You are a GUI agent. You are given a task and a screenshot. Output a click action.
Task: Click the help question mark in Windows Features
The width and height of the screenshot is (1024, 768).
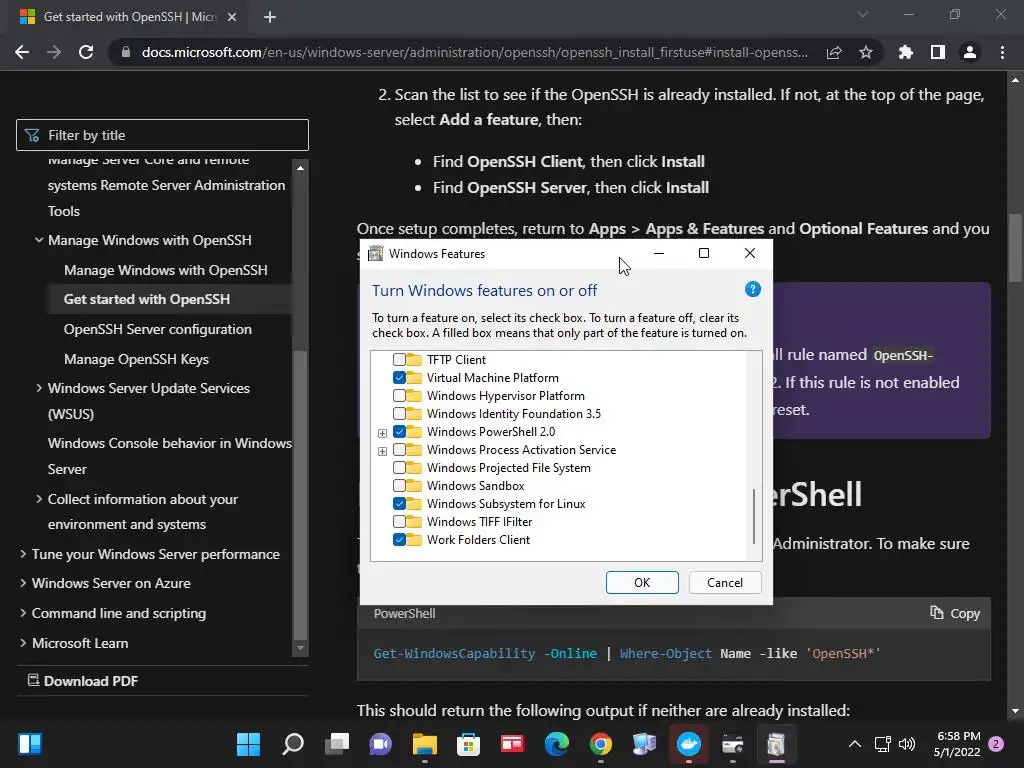[752, 289]
